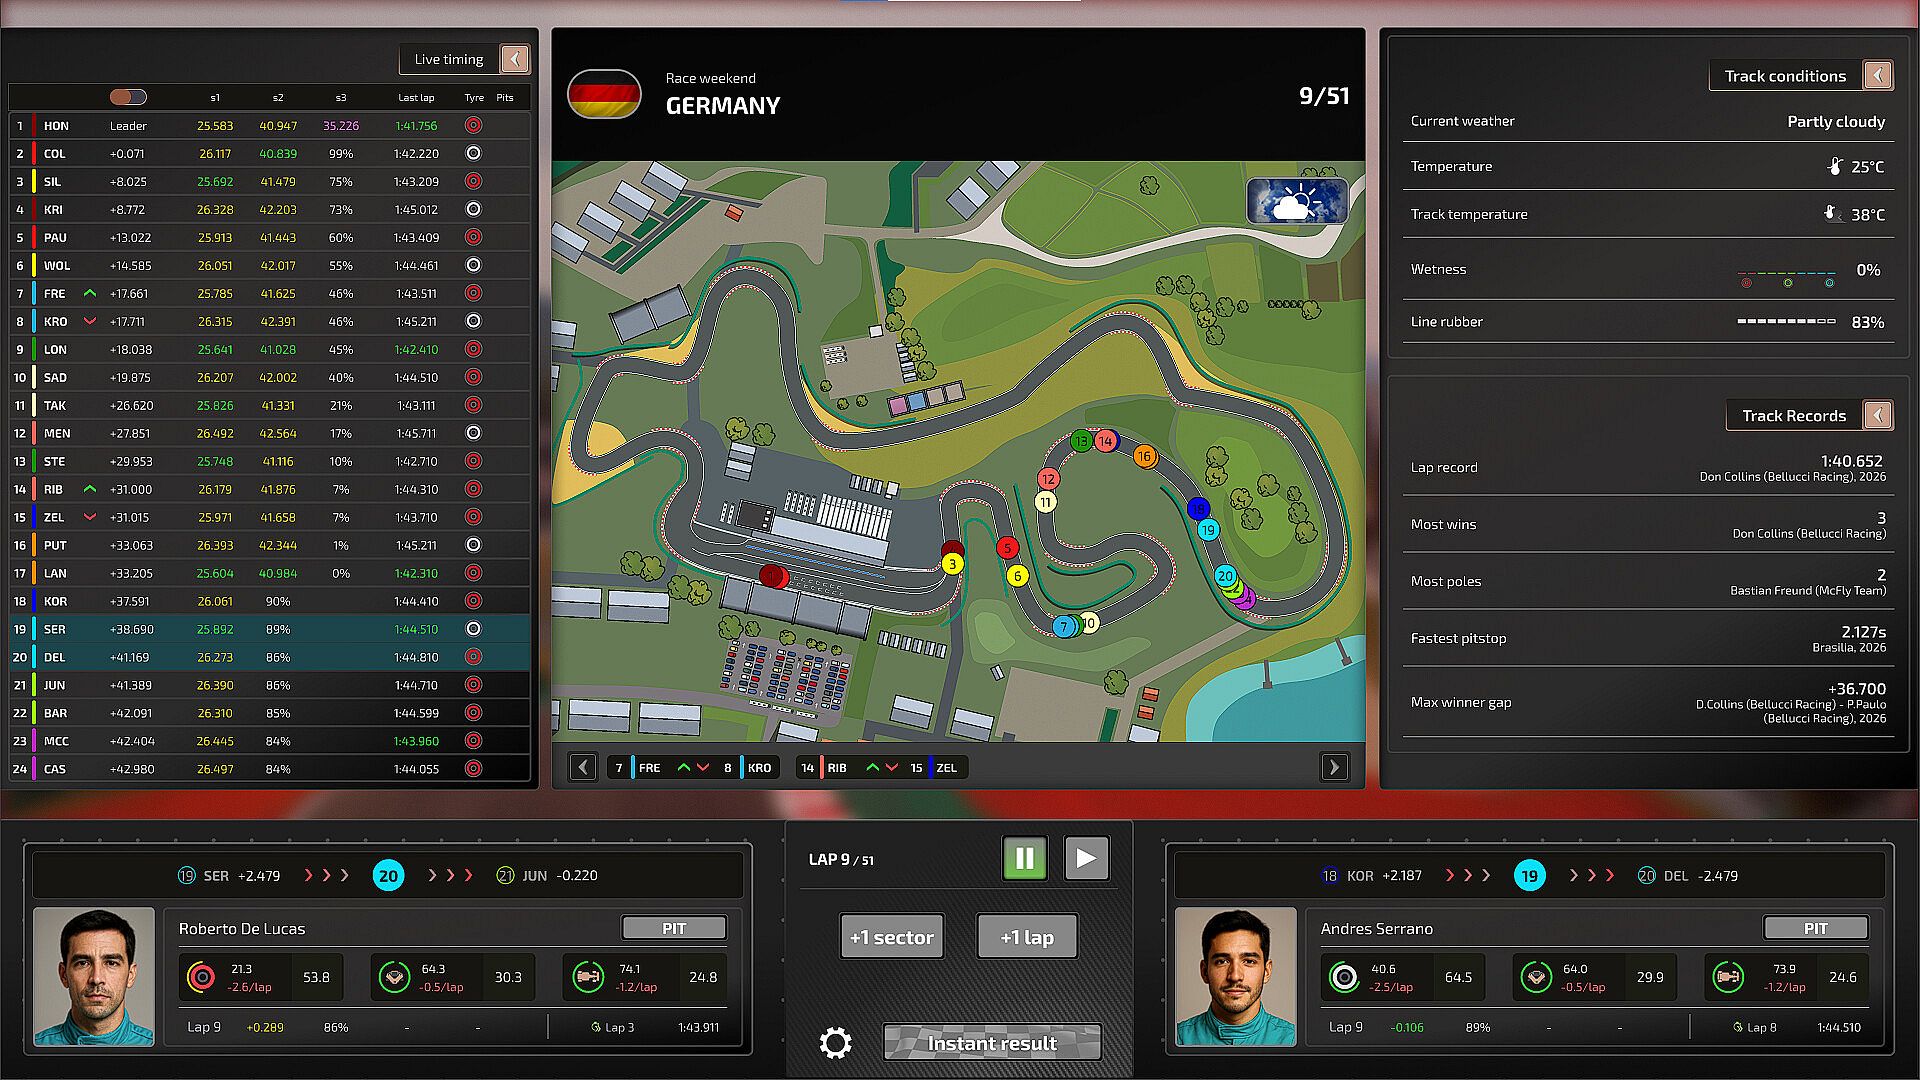1920x1080 pixels.
Task: Collapse the Live timing panel
Action: coord(515,59)
